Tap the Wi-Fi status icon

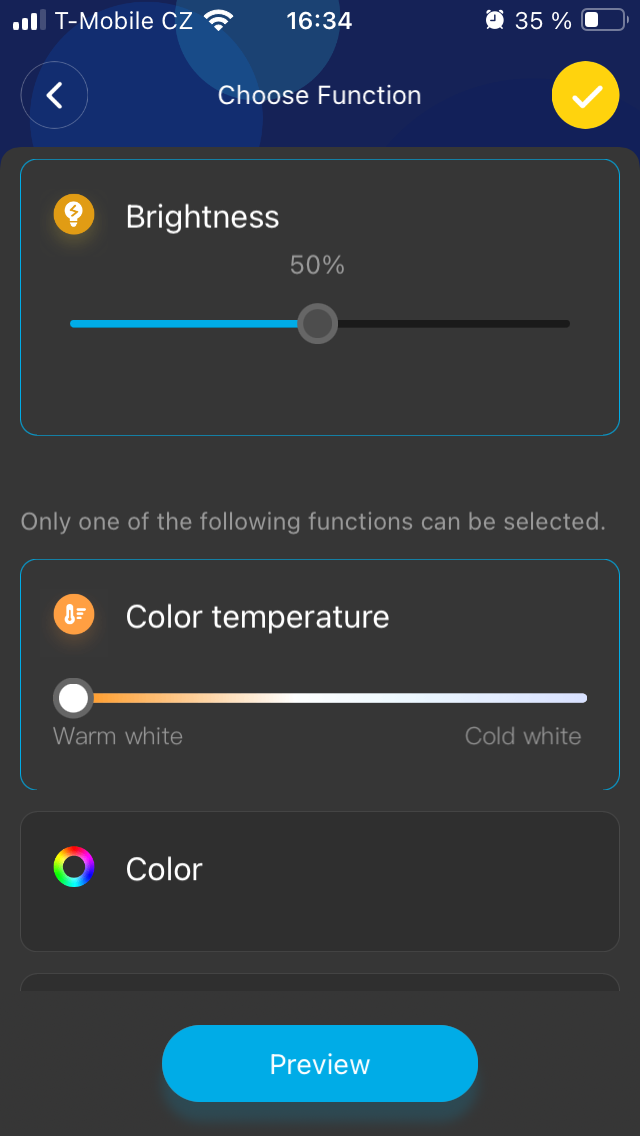coord(216,20)
